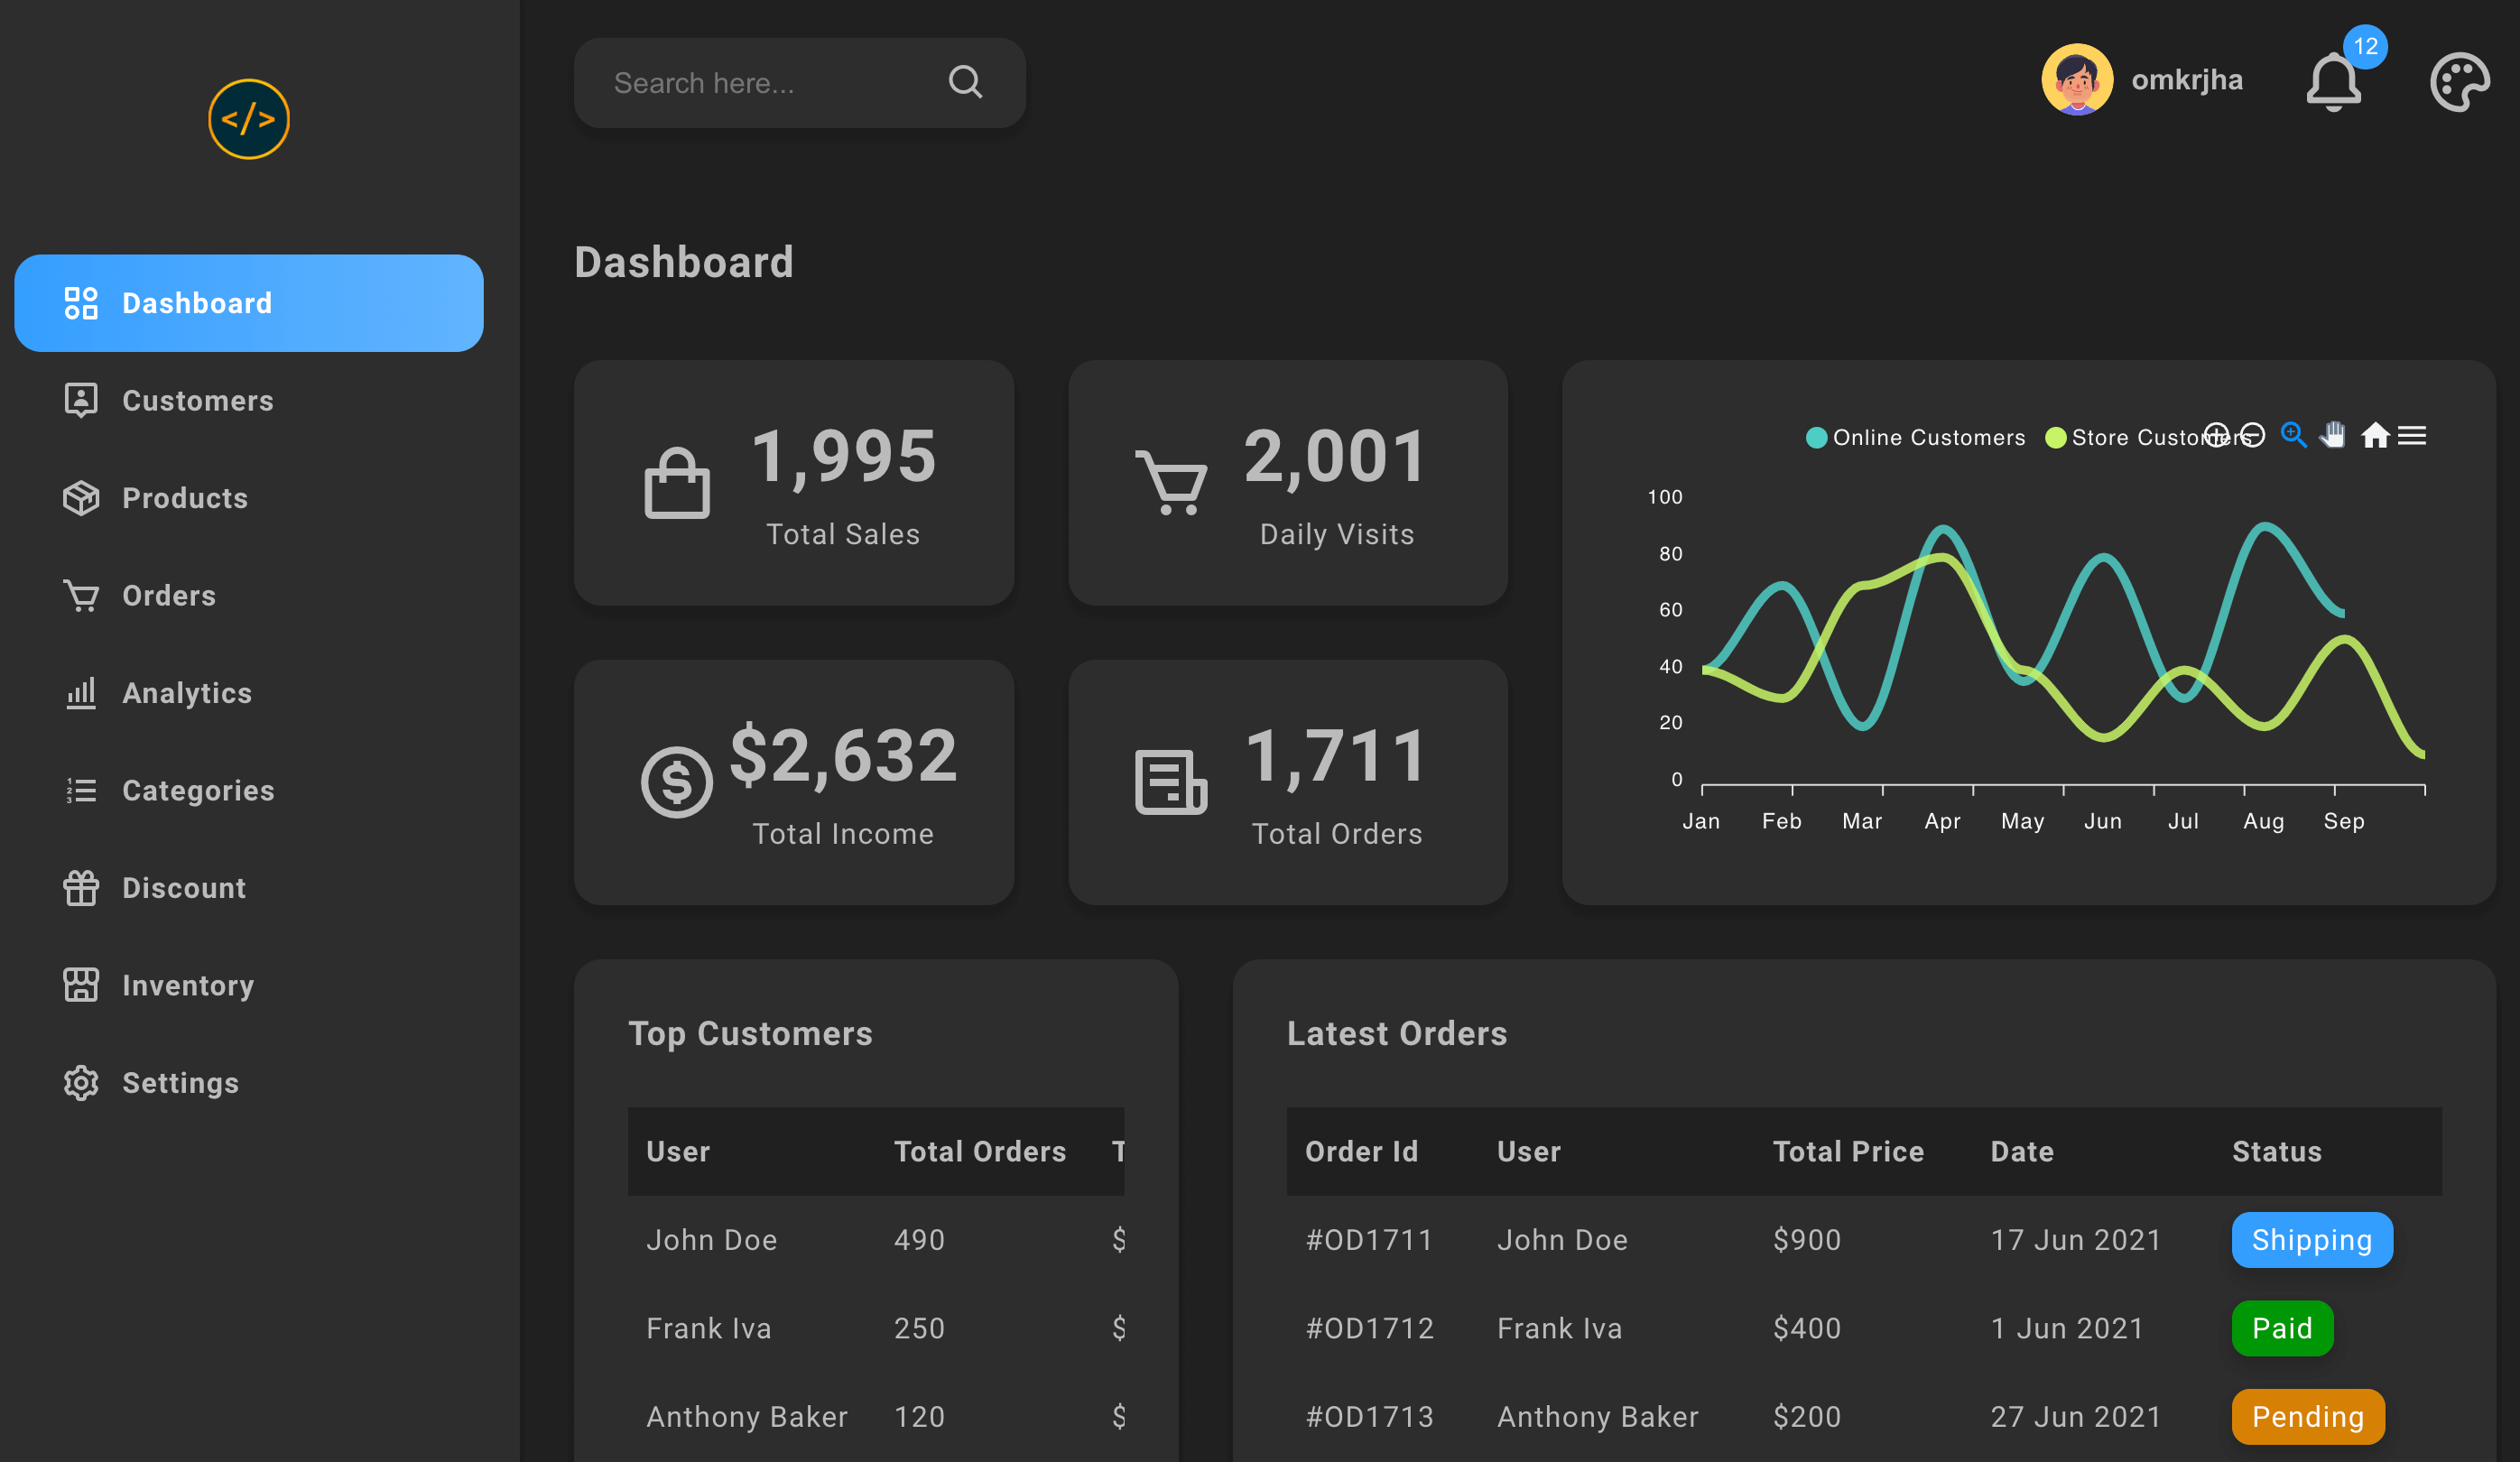Click the Total Orders column header
The height and width of the screenshot is (1462, 2520).
[979, 1151]
